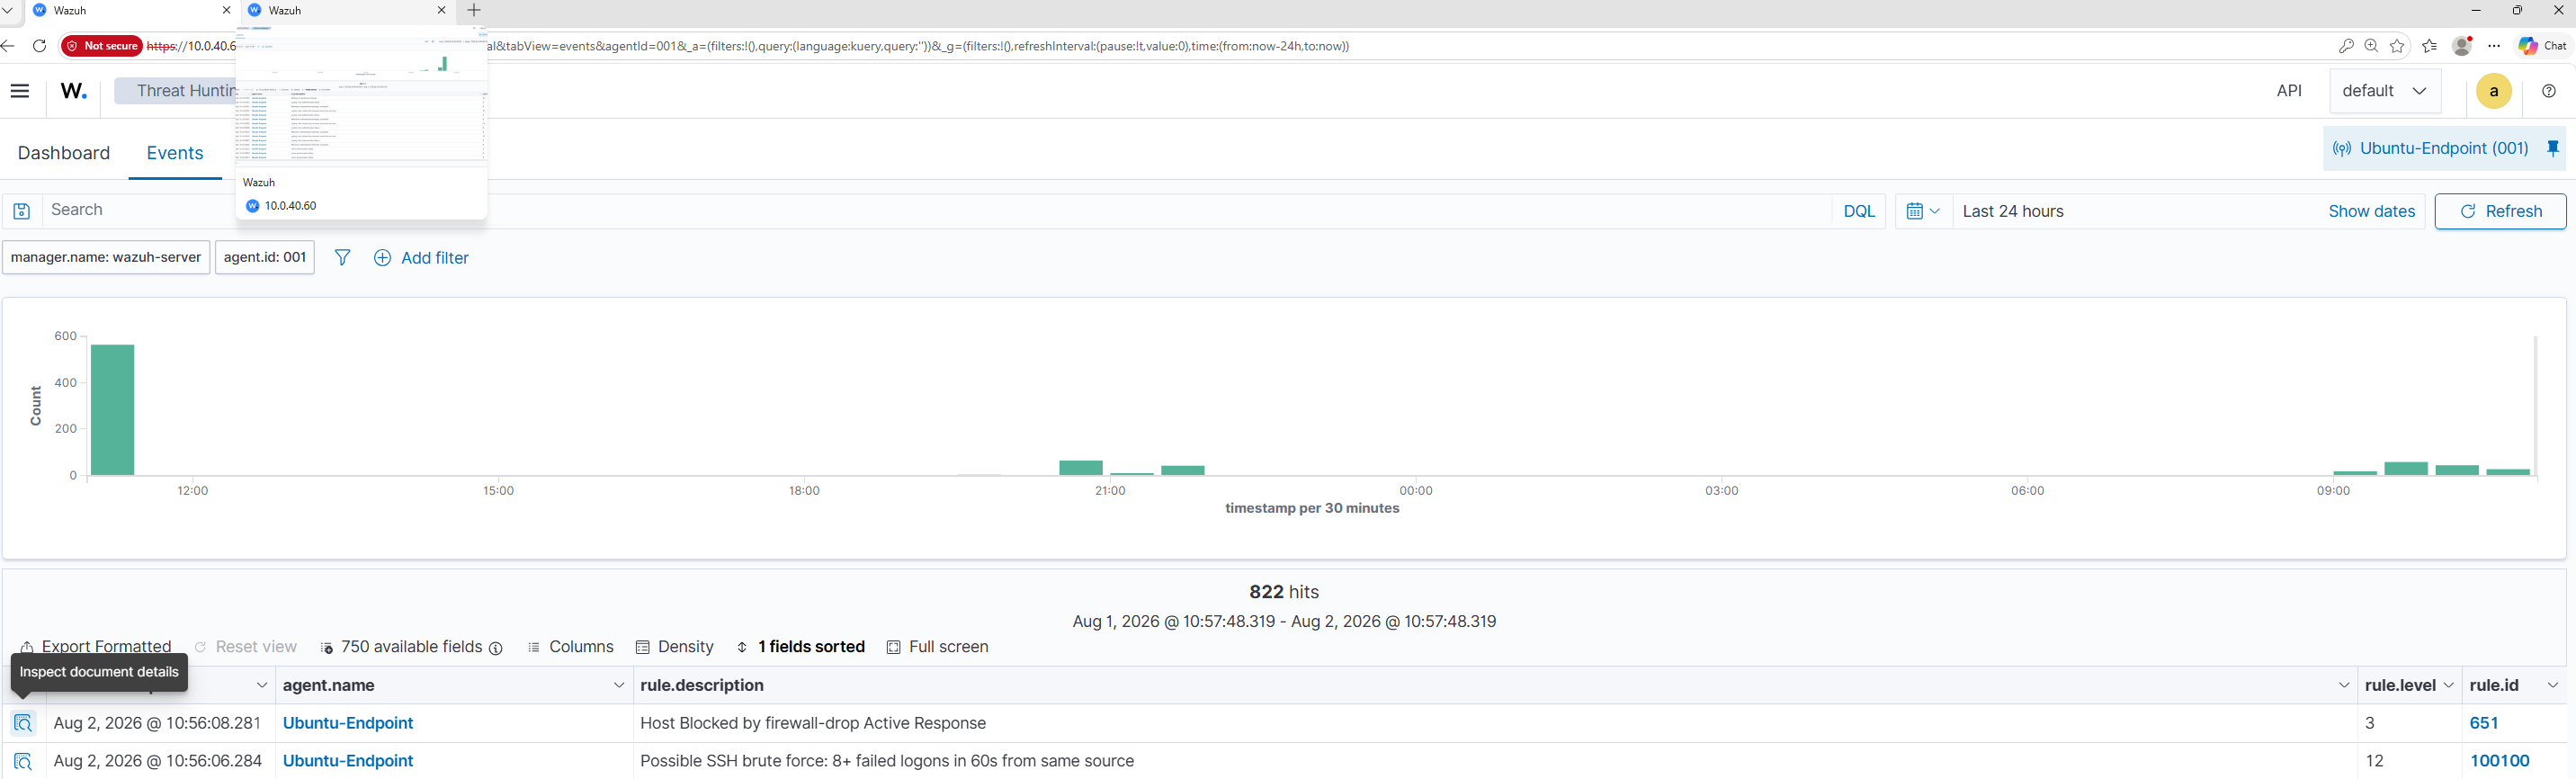Open rule ID 651 link

click(x=2484, y=723)
